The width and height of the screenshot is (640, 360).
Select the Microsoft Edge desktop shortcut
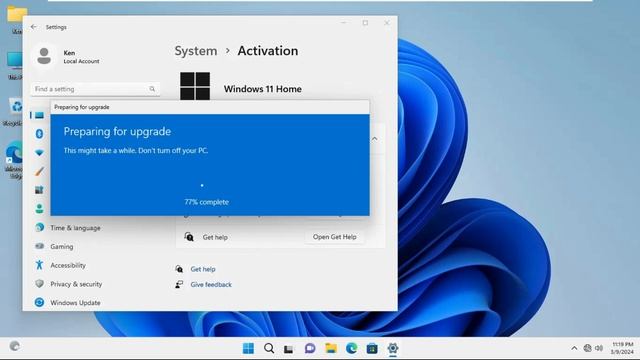tap(15, 160)
